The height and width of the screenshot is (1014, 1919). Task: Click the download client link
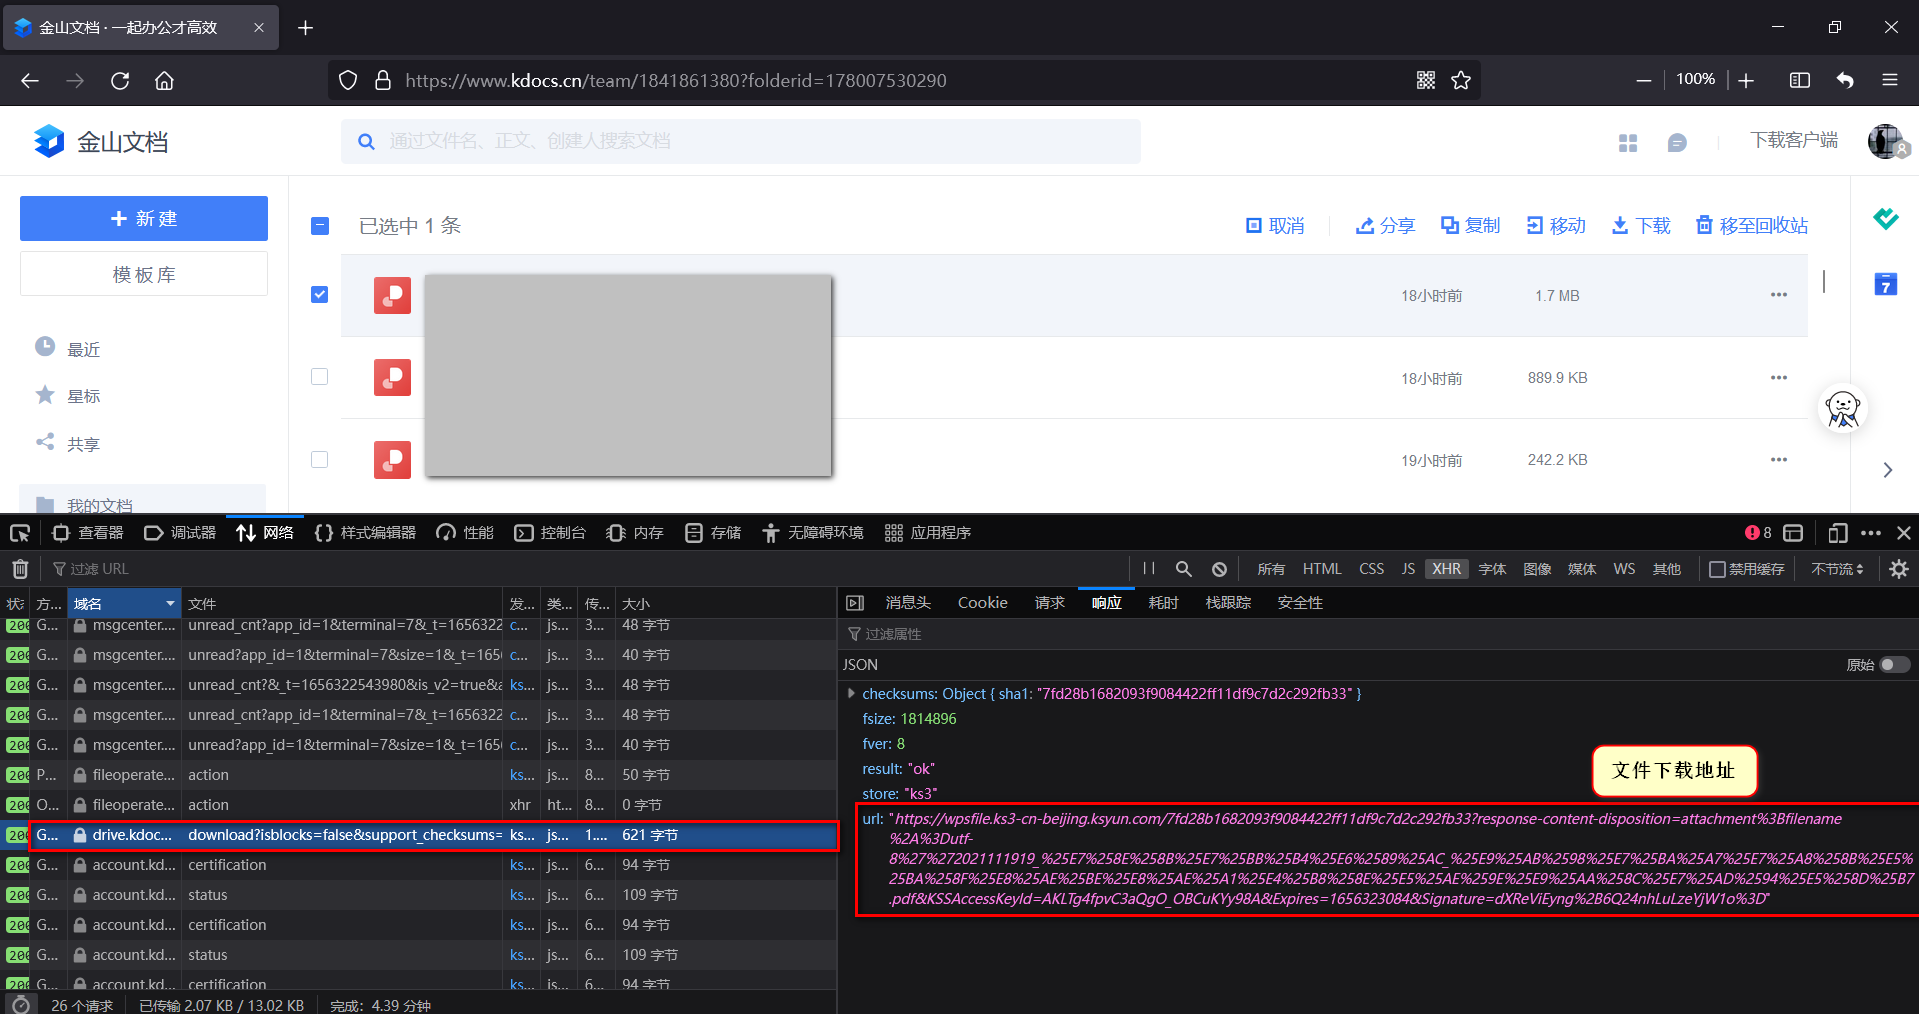tap(1794, 141)
